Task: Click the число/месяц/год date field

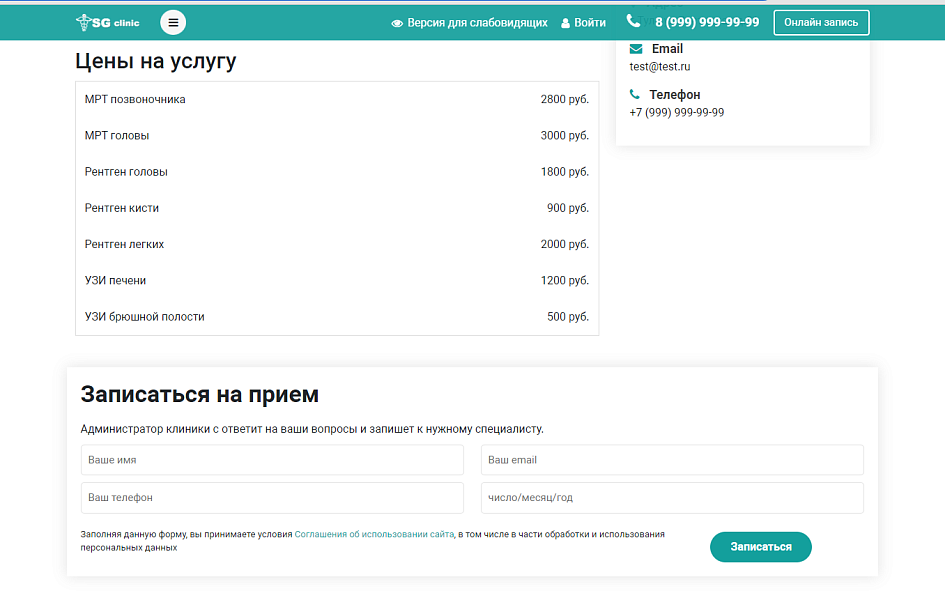Action: [x=672, y=497]
